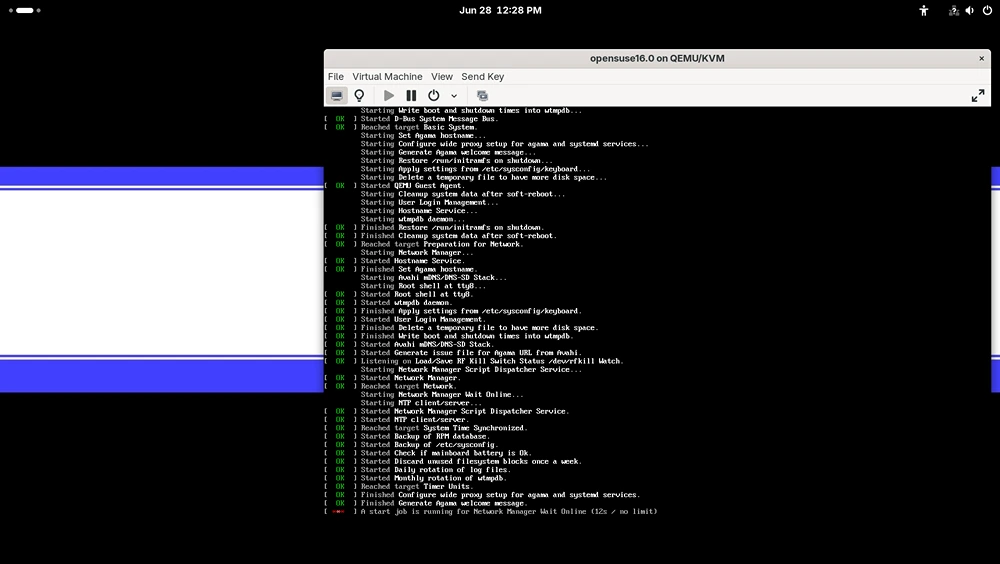1000x564 pixels.
Task: Show the graphical console view
Action: point(337,96)
